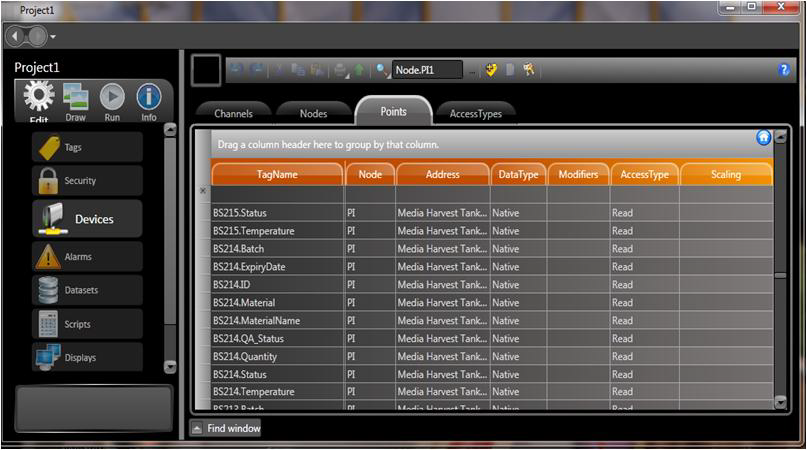Open the Info section
This screenshot has height=450, width=807.
tap(149, 100)
